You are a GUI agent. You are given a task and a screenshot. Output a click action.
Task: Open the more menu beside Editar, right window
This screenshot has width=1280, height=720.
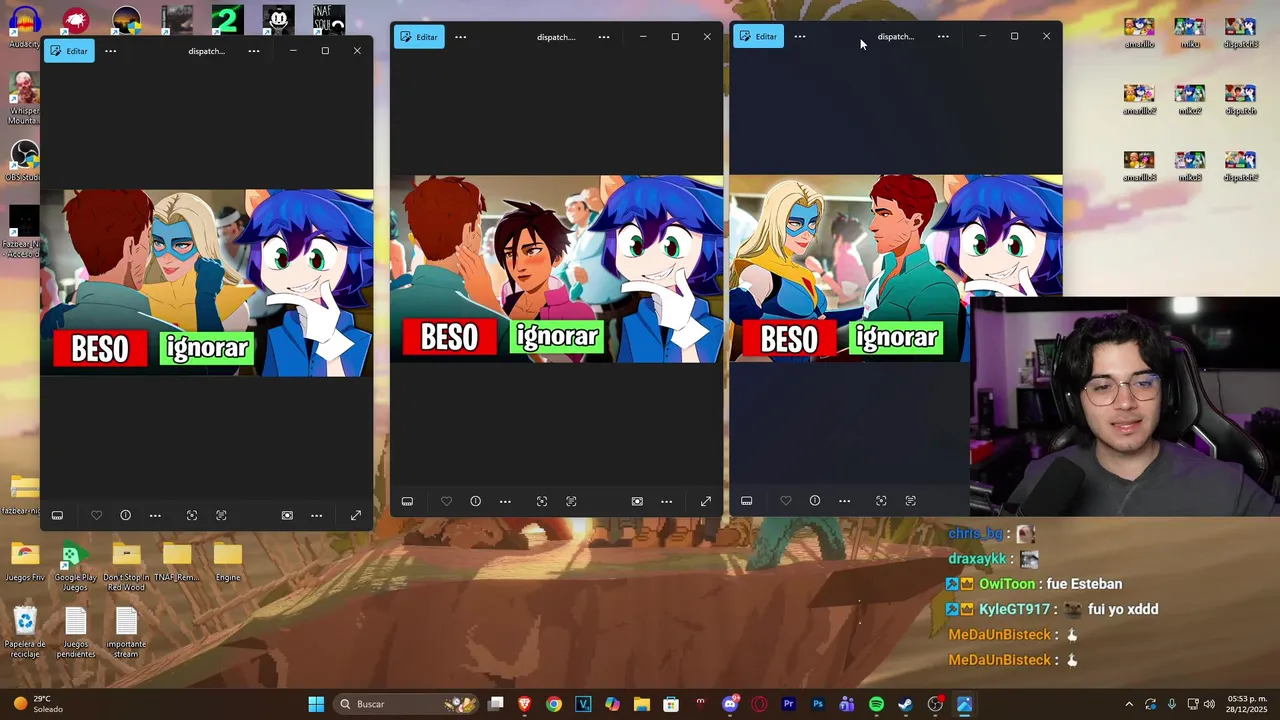(800, 37)
